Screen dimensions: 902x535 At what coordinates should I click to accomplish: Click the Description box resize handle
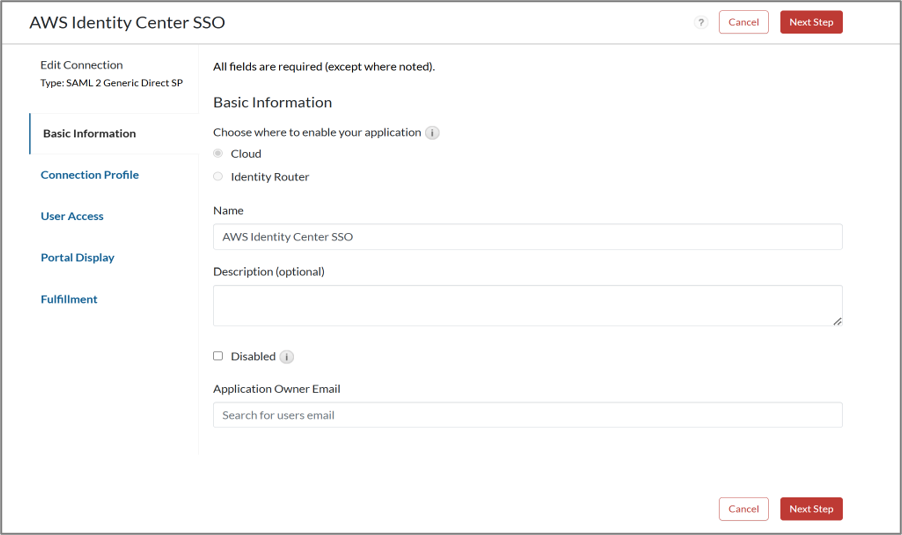tap(838, 321)
